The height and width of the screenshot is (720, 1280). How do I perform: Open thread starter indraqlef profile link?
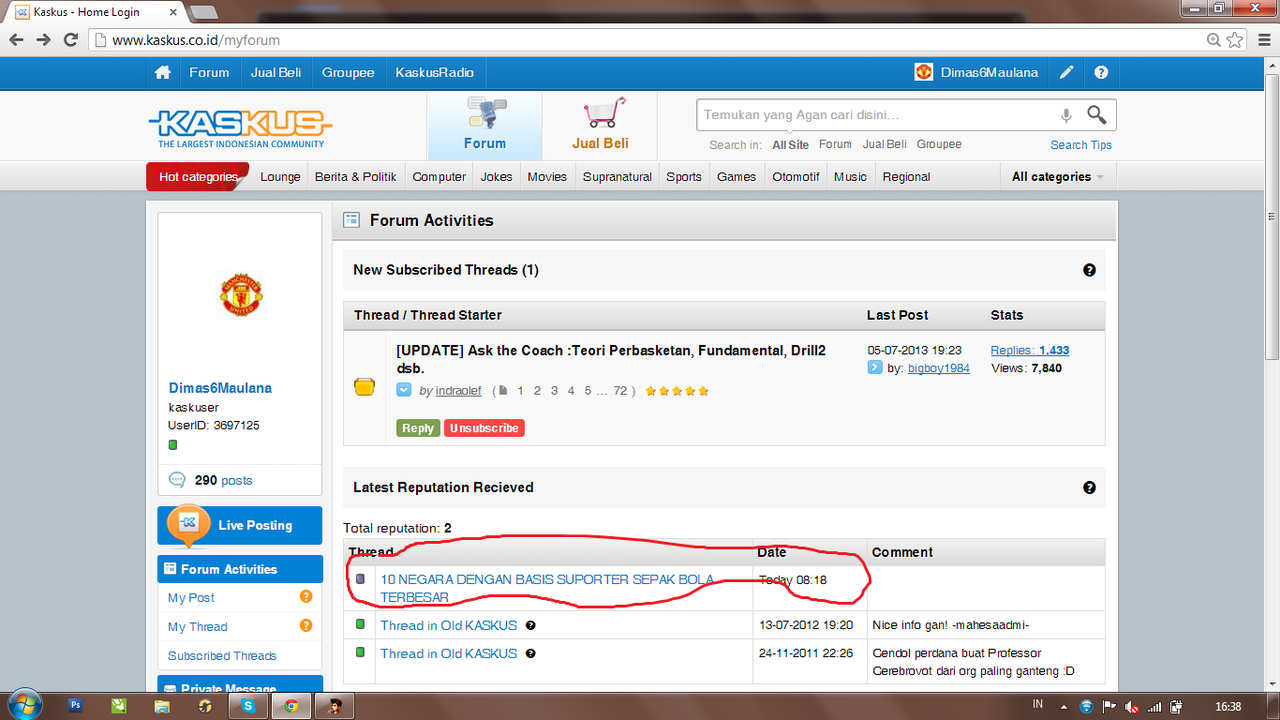coord(459,391)
